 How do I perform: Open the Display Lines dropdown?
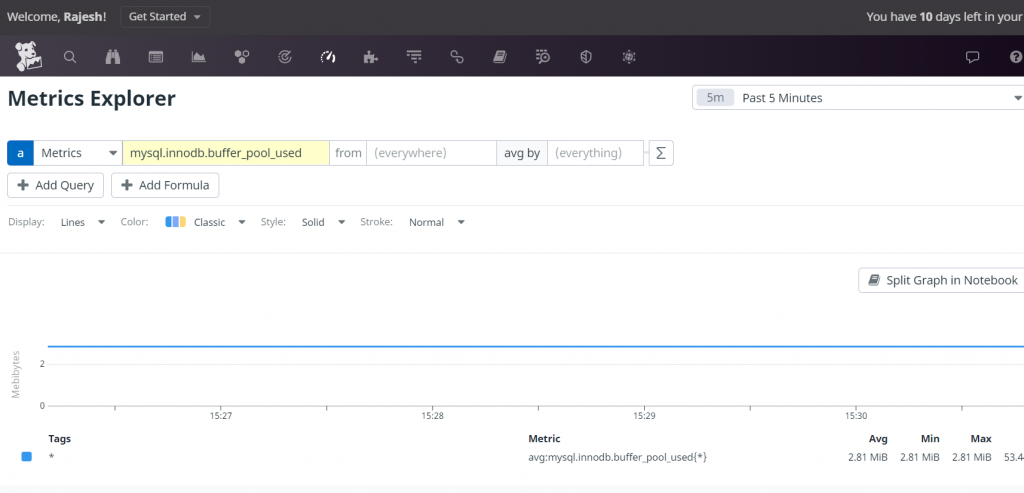point(82,222)
